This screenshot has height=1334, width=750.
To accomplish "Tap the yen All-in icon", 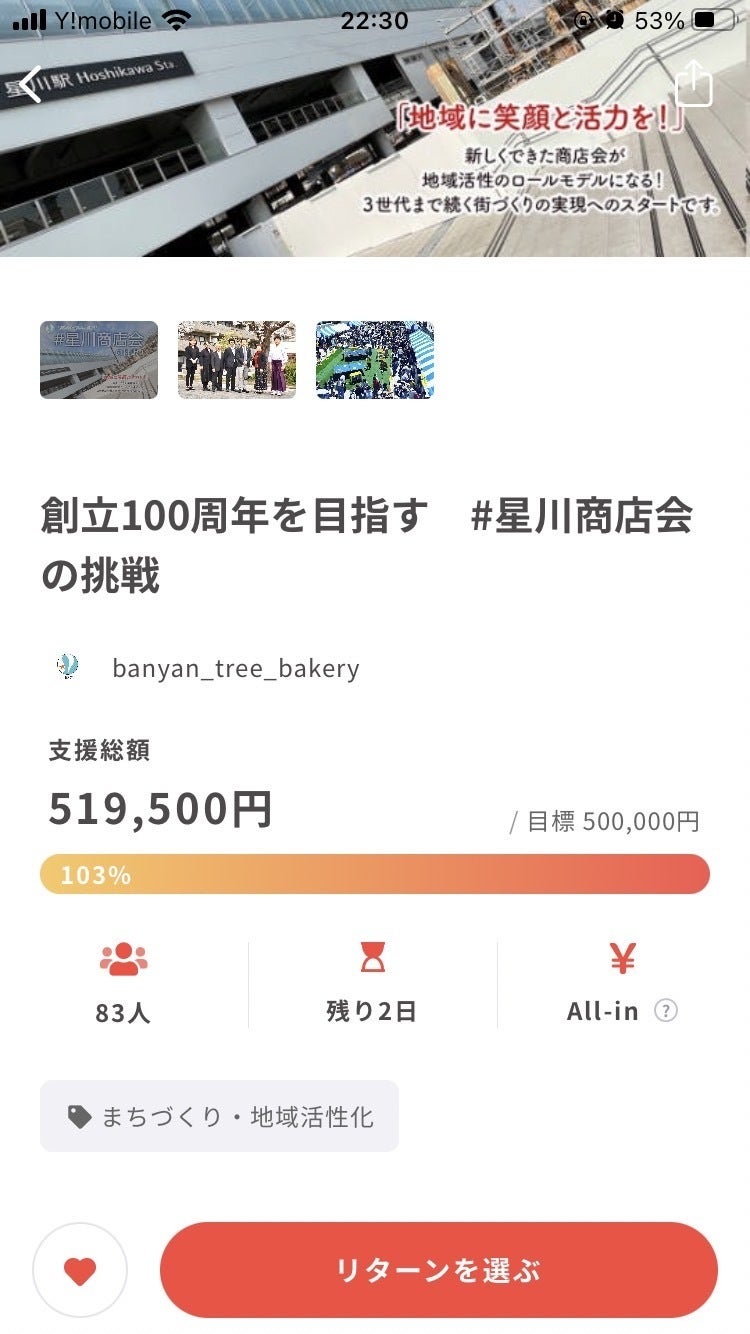I will click(622, 959).
